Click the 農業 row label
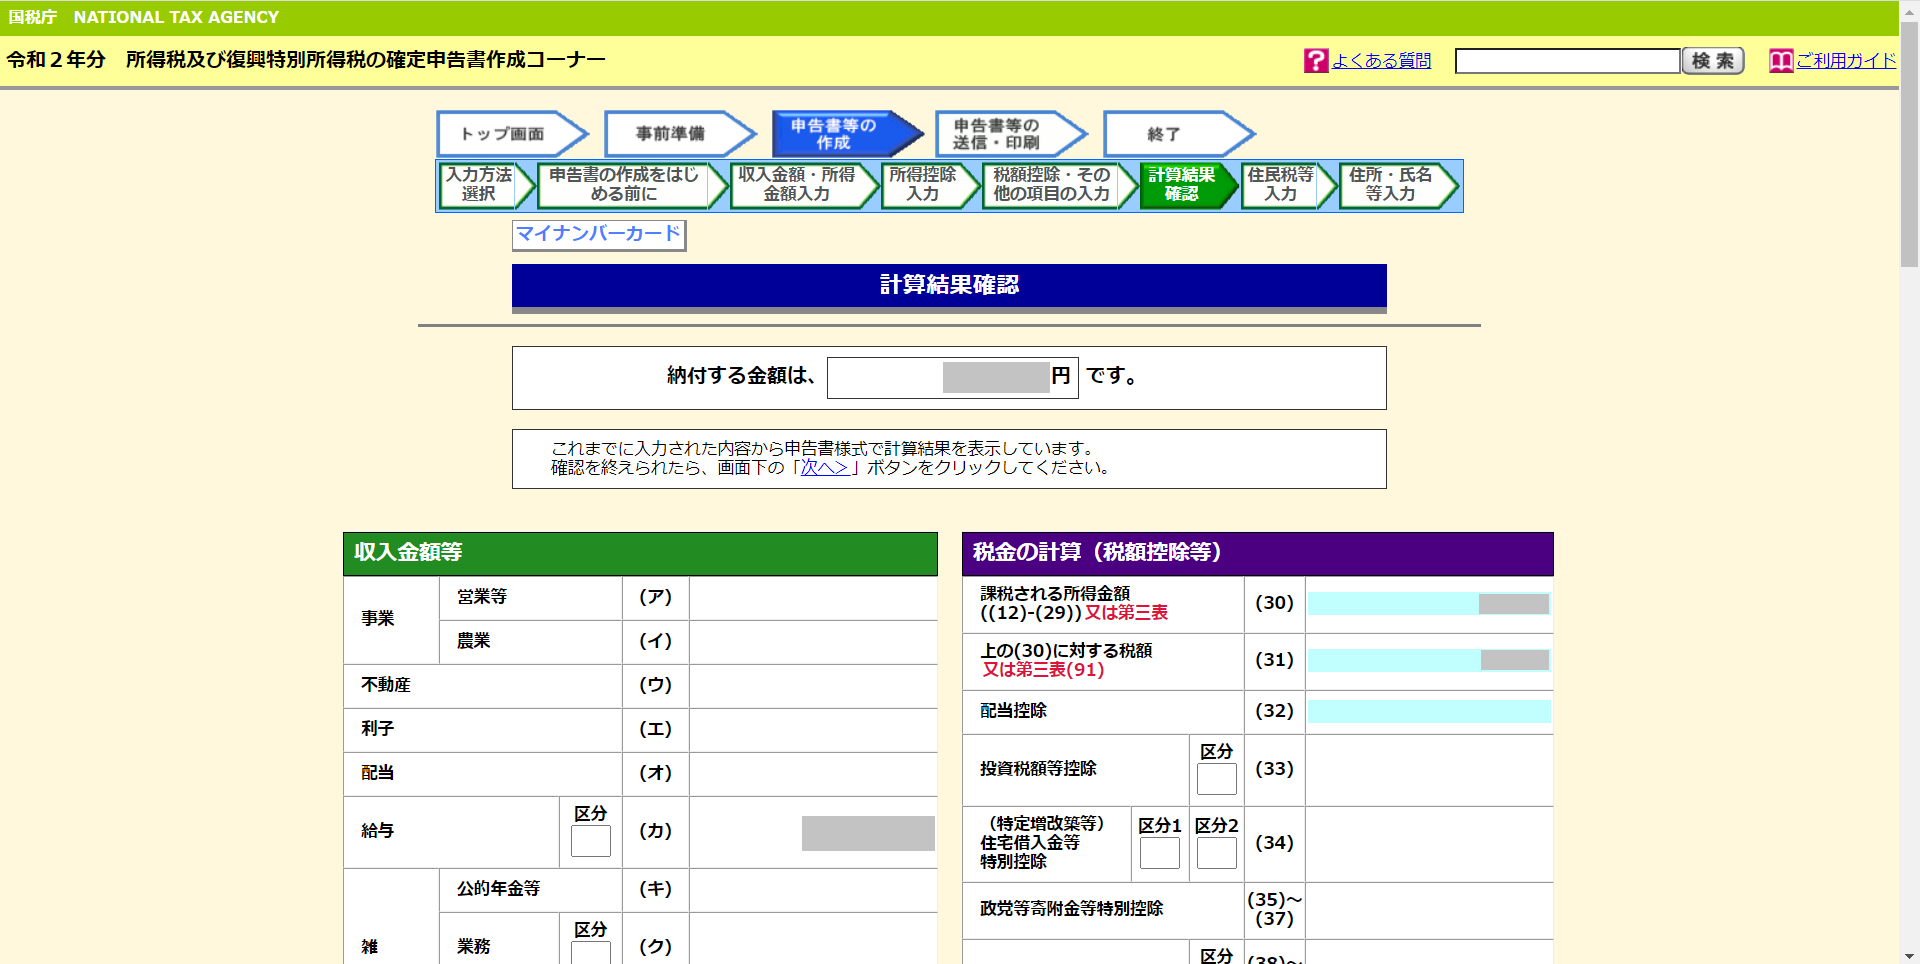This screenshot has width=1920, height=964. (474, 641)
